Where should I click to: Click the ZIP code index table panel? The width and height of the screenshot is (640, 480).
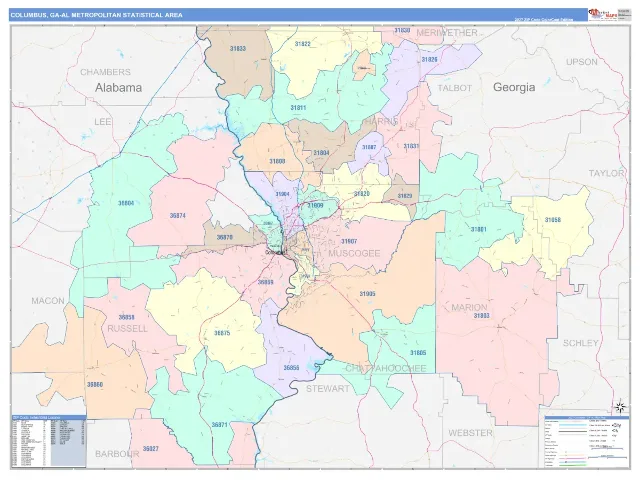click(x=49, y=441)
